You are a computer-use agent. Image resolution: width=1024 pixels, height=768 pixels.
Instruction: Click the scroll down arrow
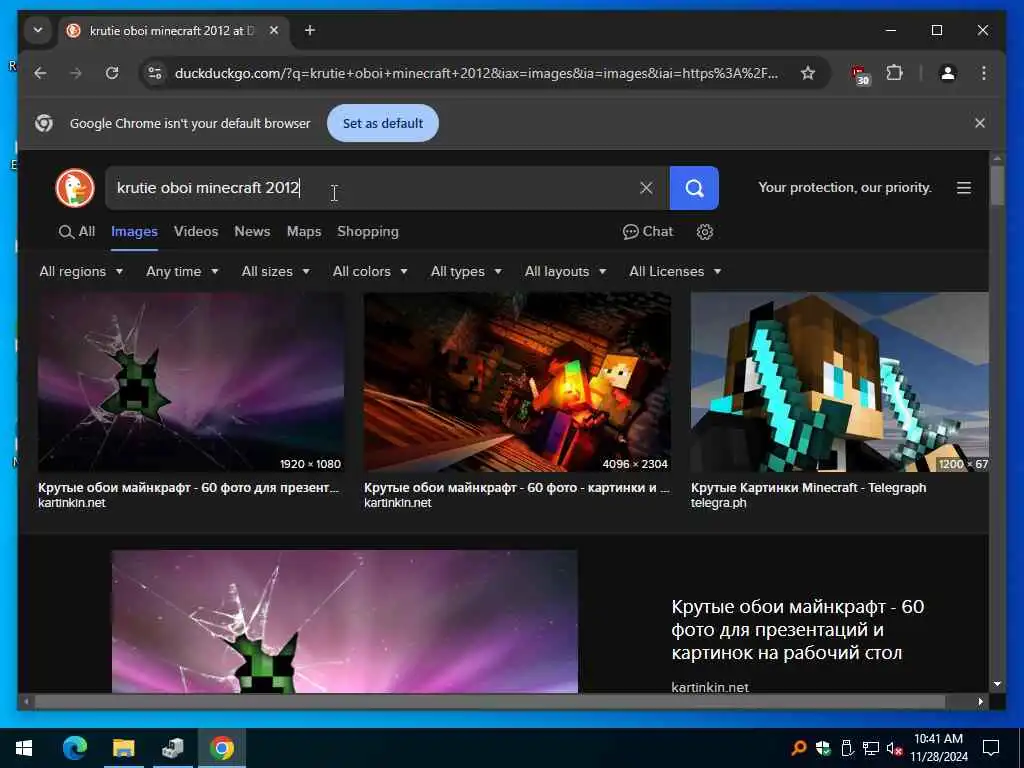click(997, 684)
